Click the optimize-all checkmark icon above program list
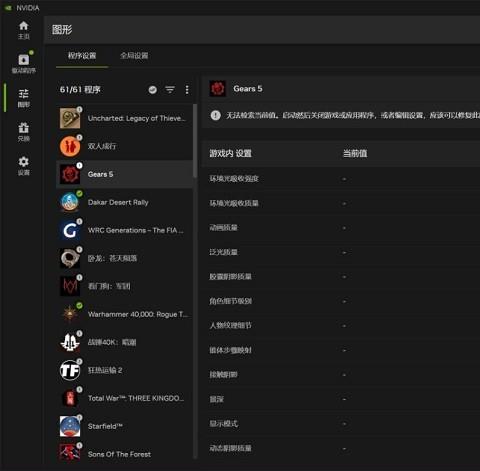Image resolution: width=480 pixels, height=471 pixels. pos(153,90)
